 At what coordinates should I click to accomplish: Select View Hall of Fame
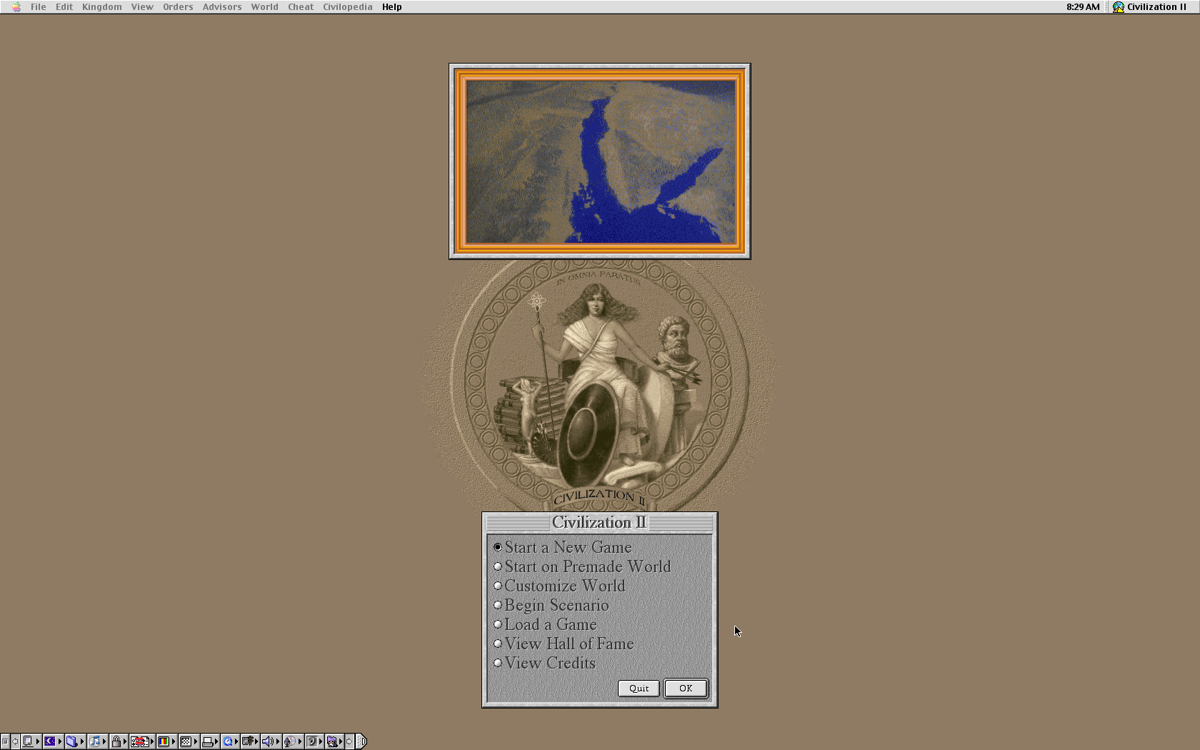point(569,643)
